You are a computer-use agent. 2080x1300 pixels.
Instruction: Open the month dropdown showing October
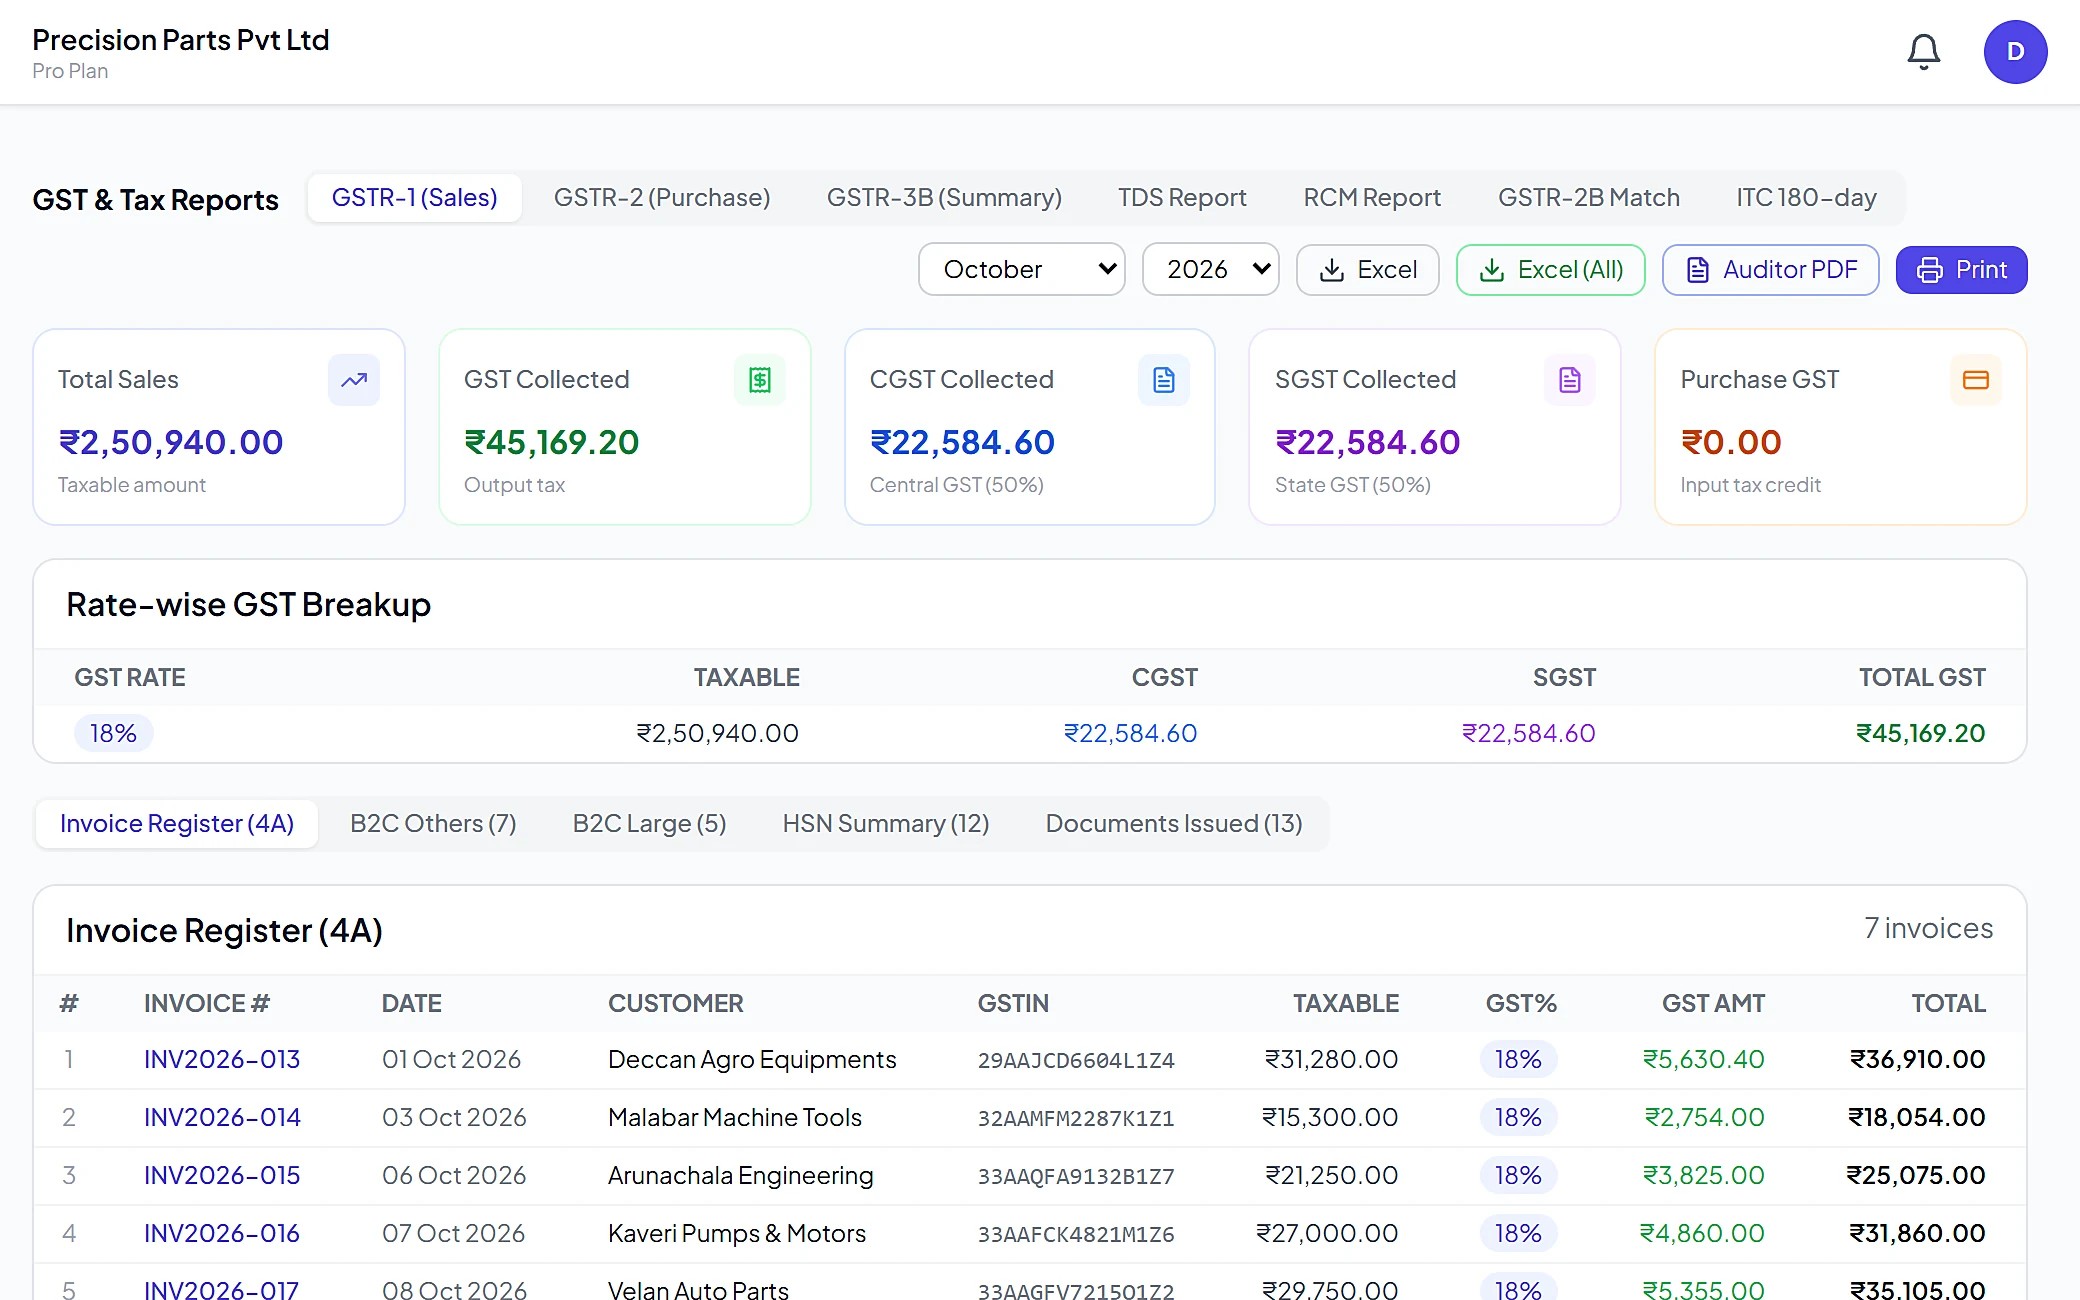click(x=1022, y=269)
